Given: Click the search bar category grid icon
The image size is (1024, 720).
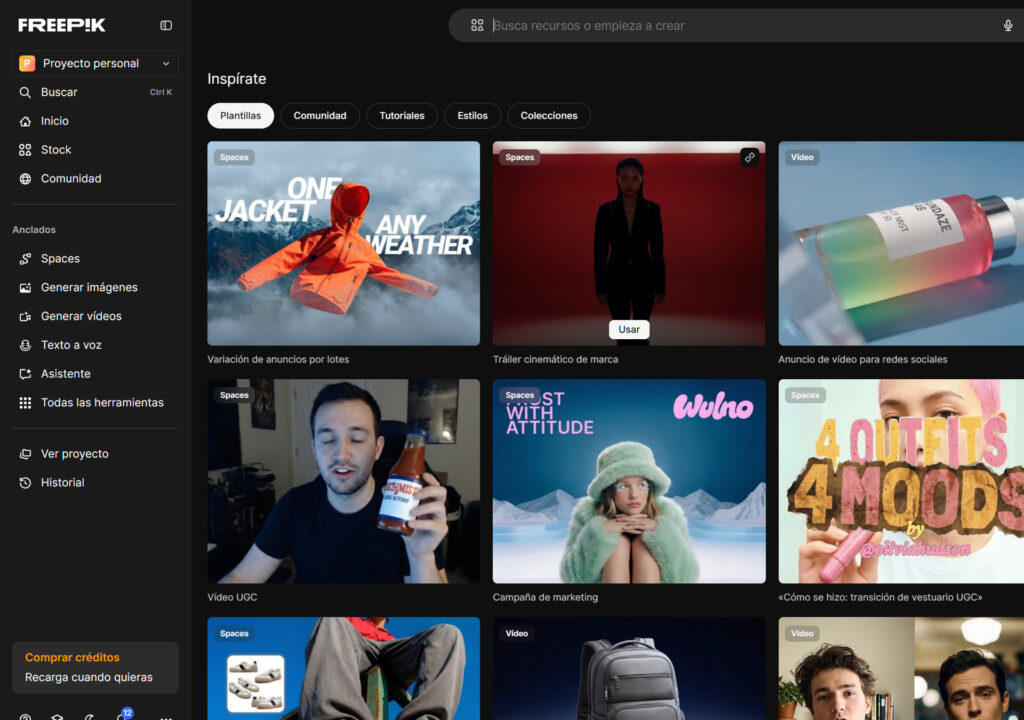Looking at the screenshot, I should click(477, 26).
